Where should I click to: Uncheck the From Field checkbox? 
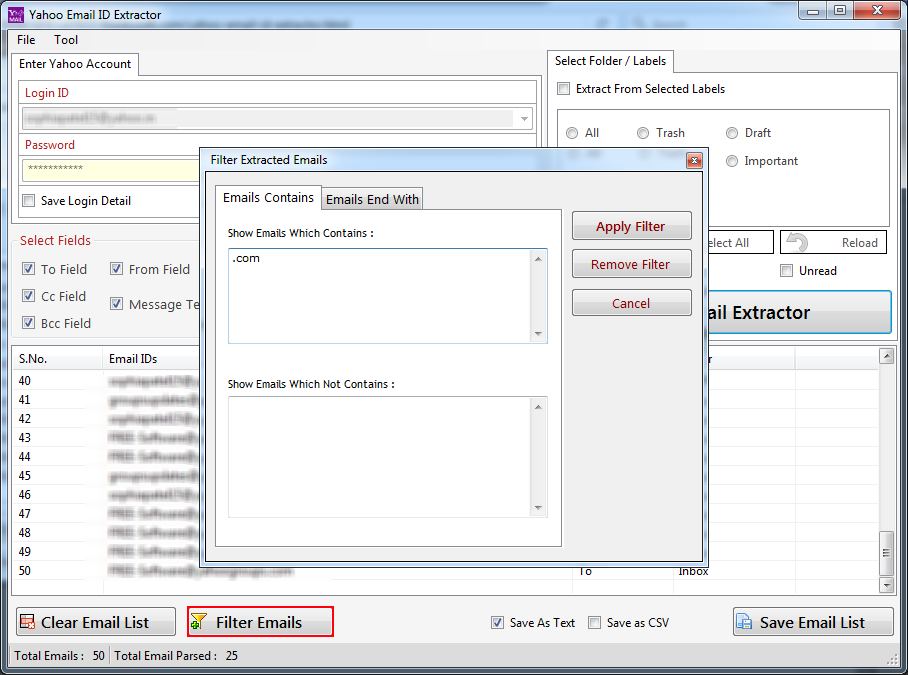coord(116,269)
